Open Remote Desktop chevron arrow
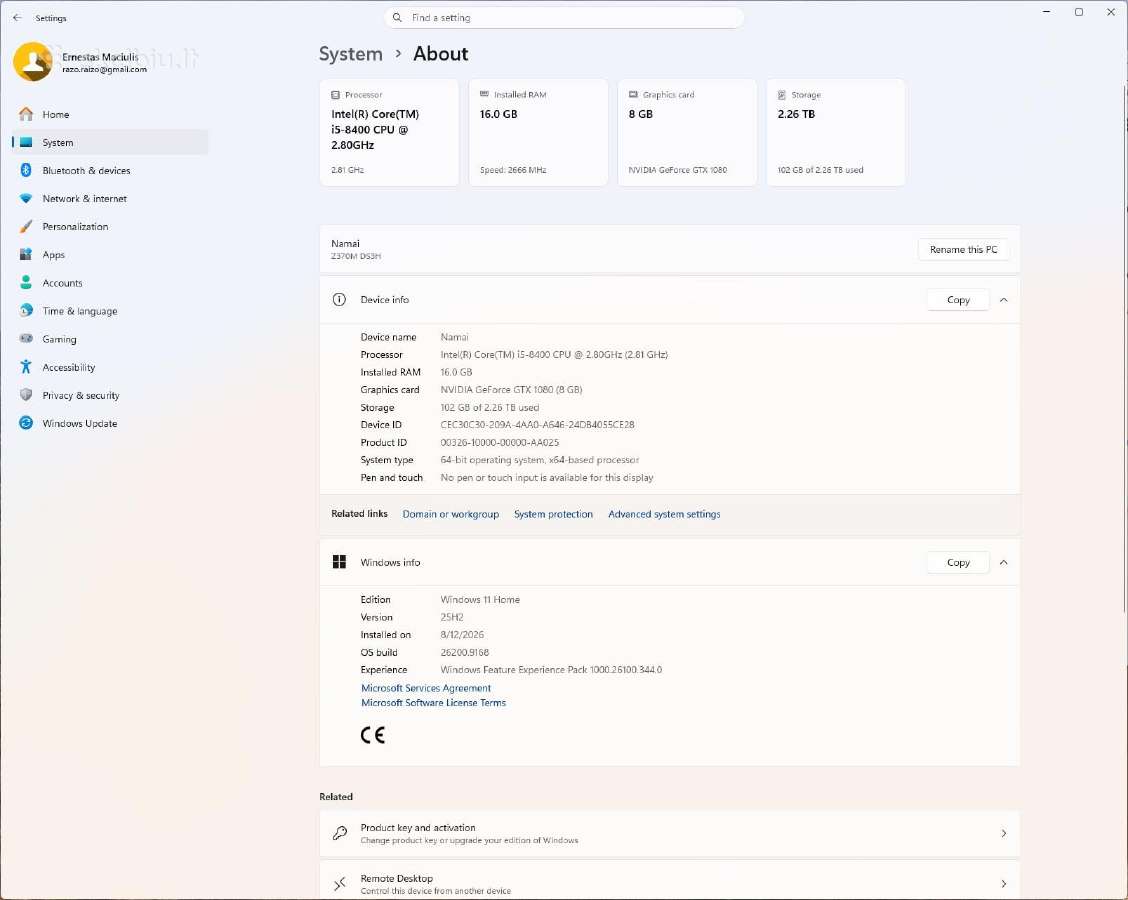Image resolution: width=1128 pixels, height=900 pixels. click(1004, 883)
